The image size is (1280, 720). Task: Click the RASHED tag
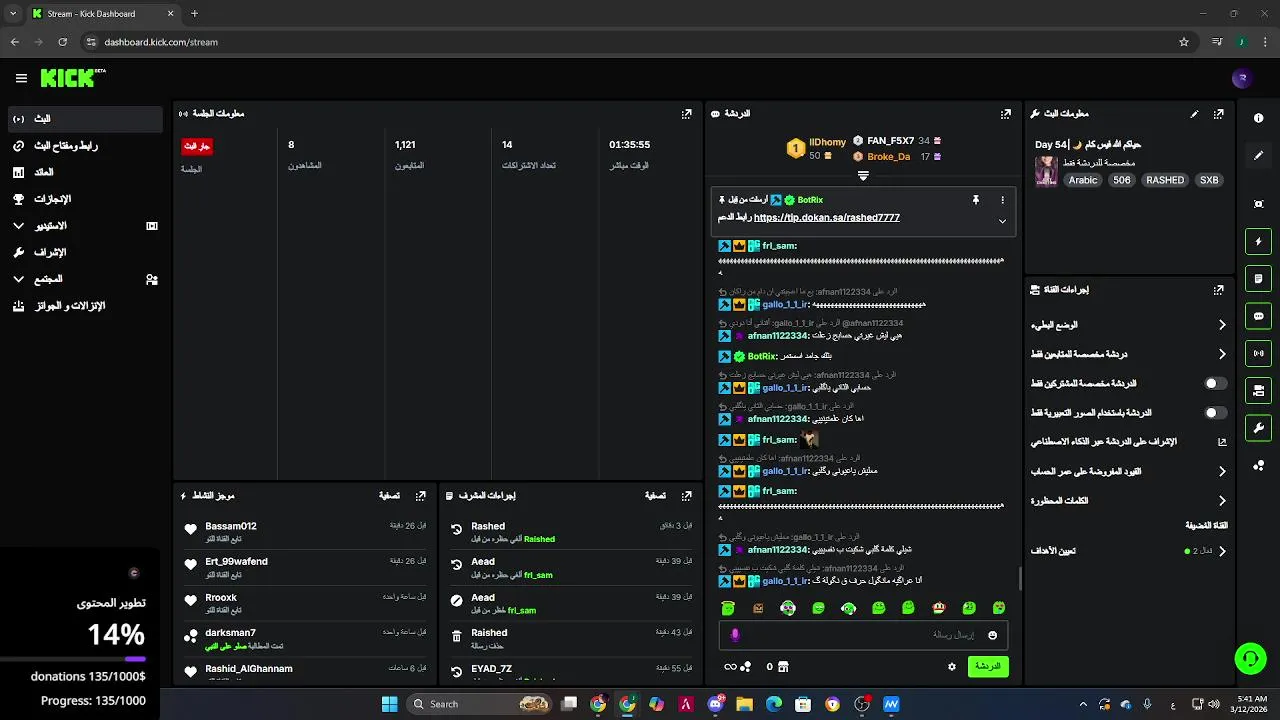(x=1165, y=181)
